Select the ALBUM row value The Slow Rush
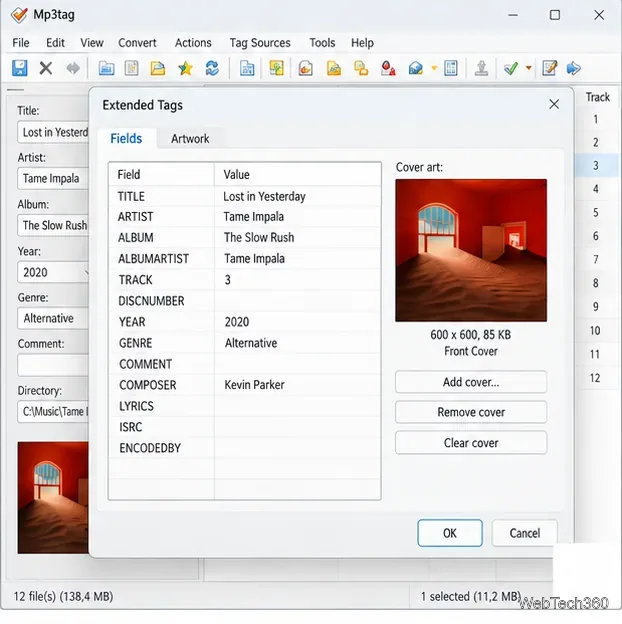 [259, 237]
